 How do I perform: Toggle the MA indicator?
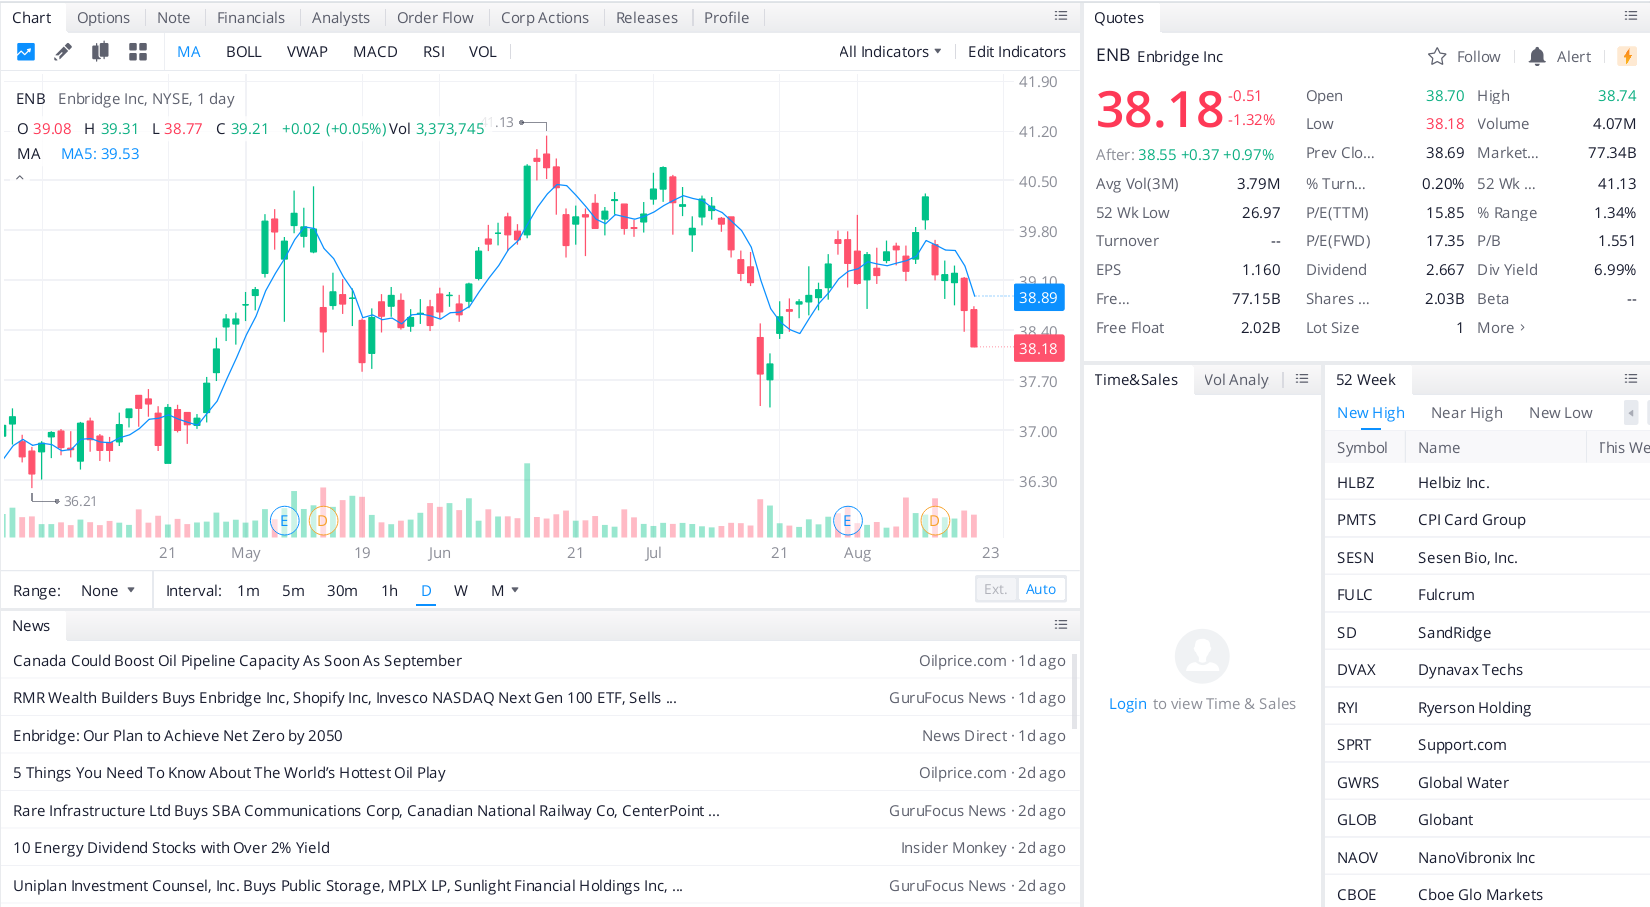189,52
